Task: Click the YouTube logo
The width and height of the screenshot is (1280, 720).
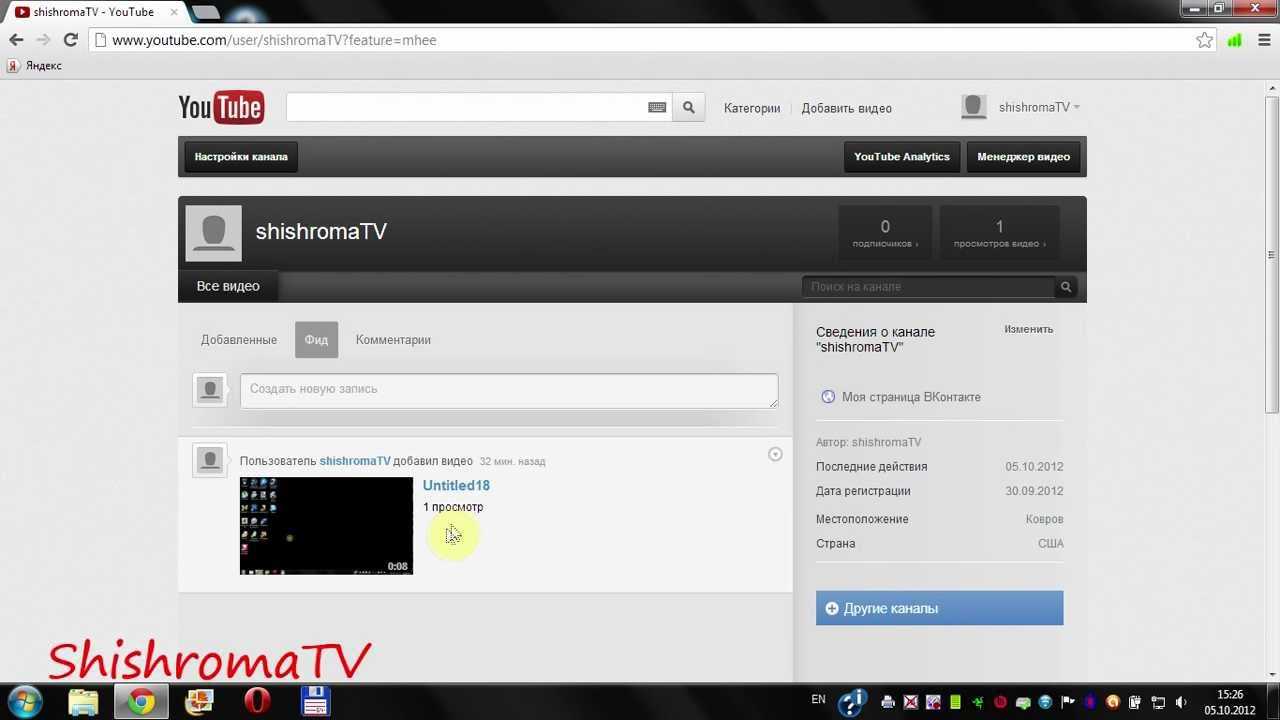Action: (221, 107)
